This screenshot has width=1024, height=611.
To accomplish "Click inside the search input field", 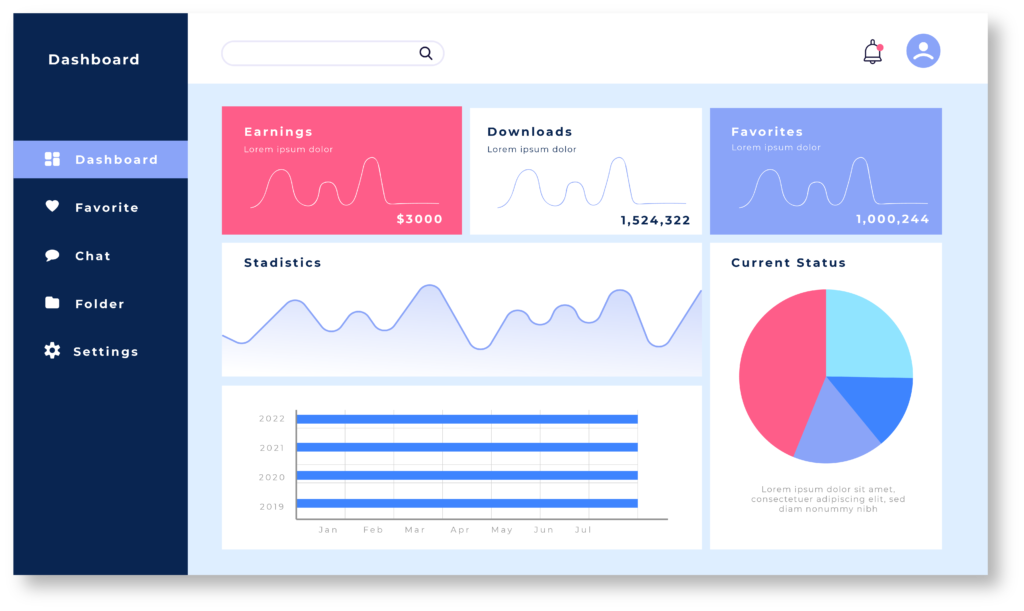I will [x=320, y=53].
